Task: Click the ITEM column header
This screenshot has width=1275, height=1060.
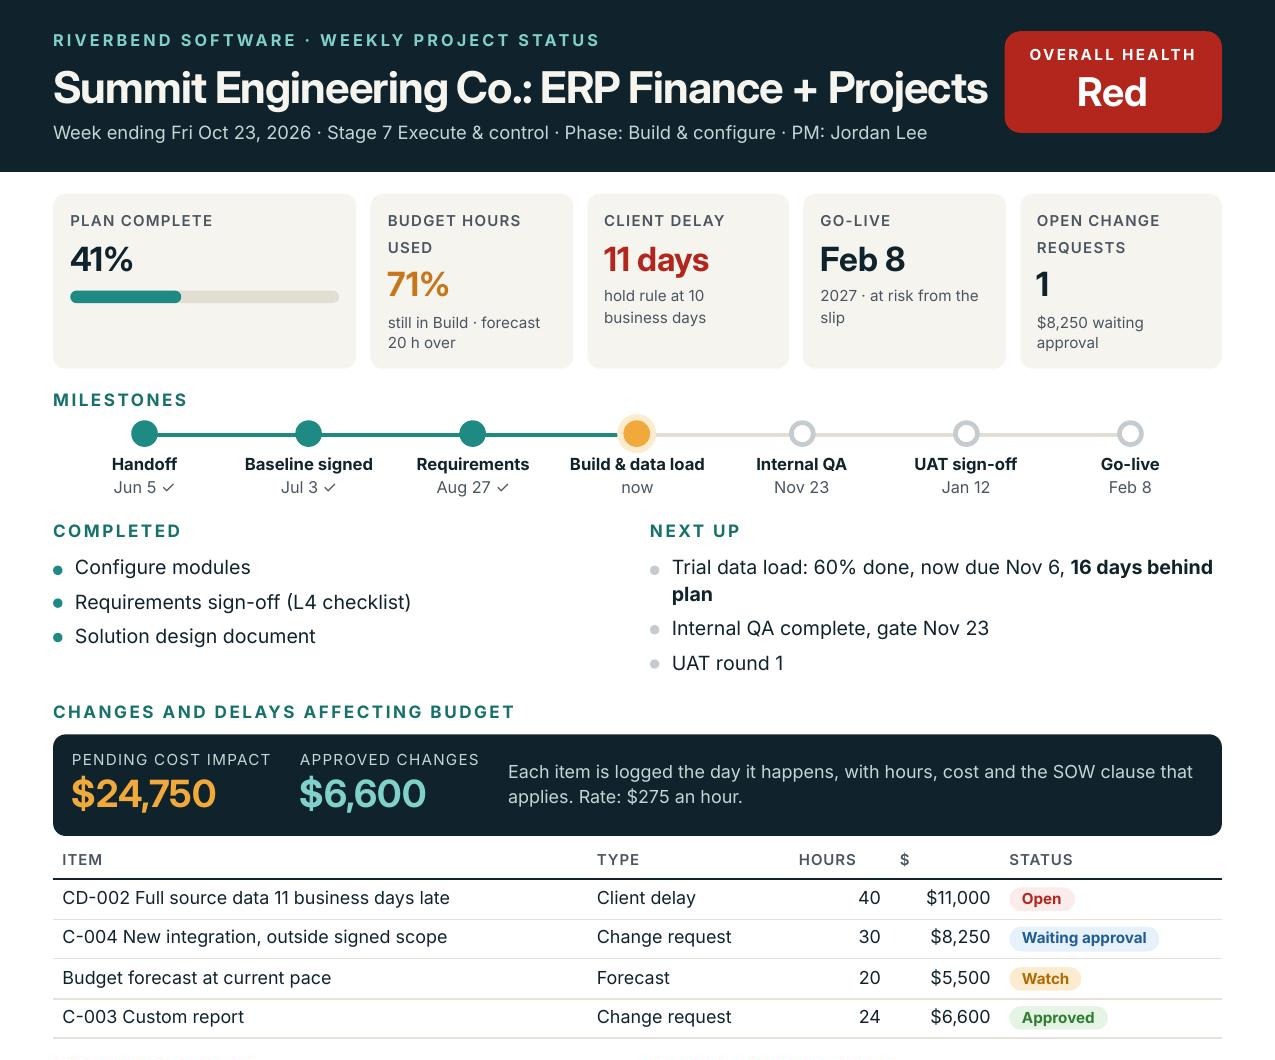Action: click(x=82, y=860)
